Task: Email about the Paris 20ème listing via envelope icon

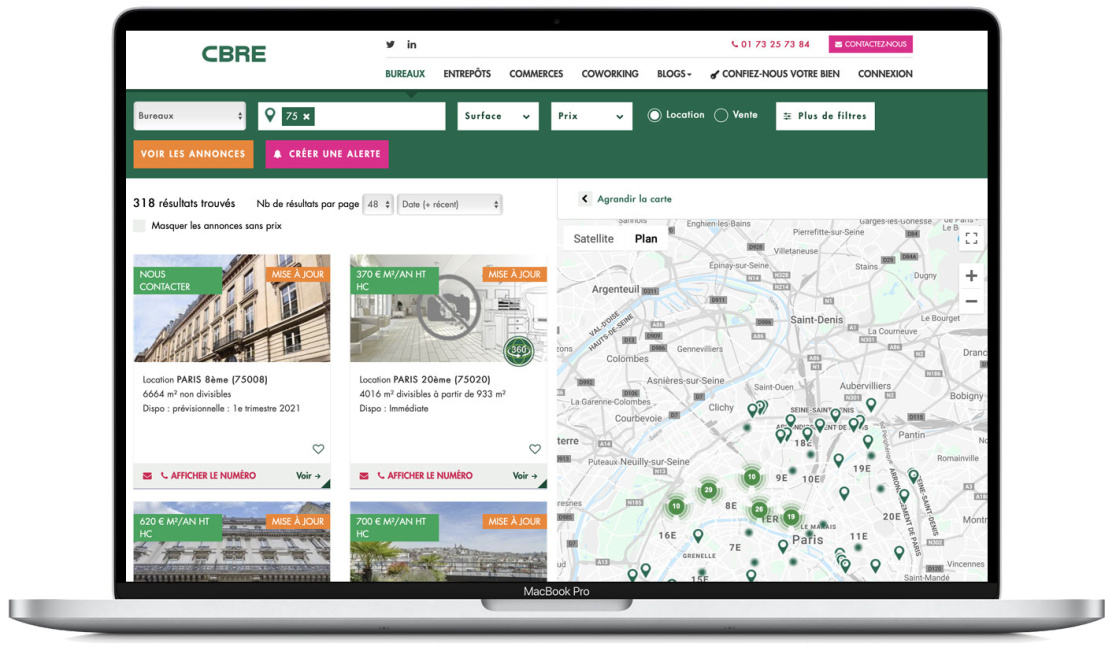Action: [x=364, y=475]
